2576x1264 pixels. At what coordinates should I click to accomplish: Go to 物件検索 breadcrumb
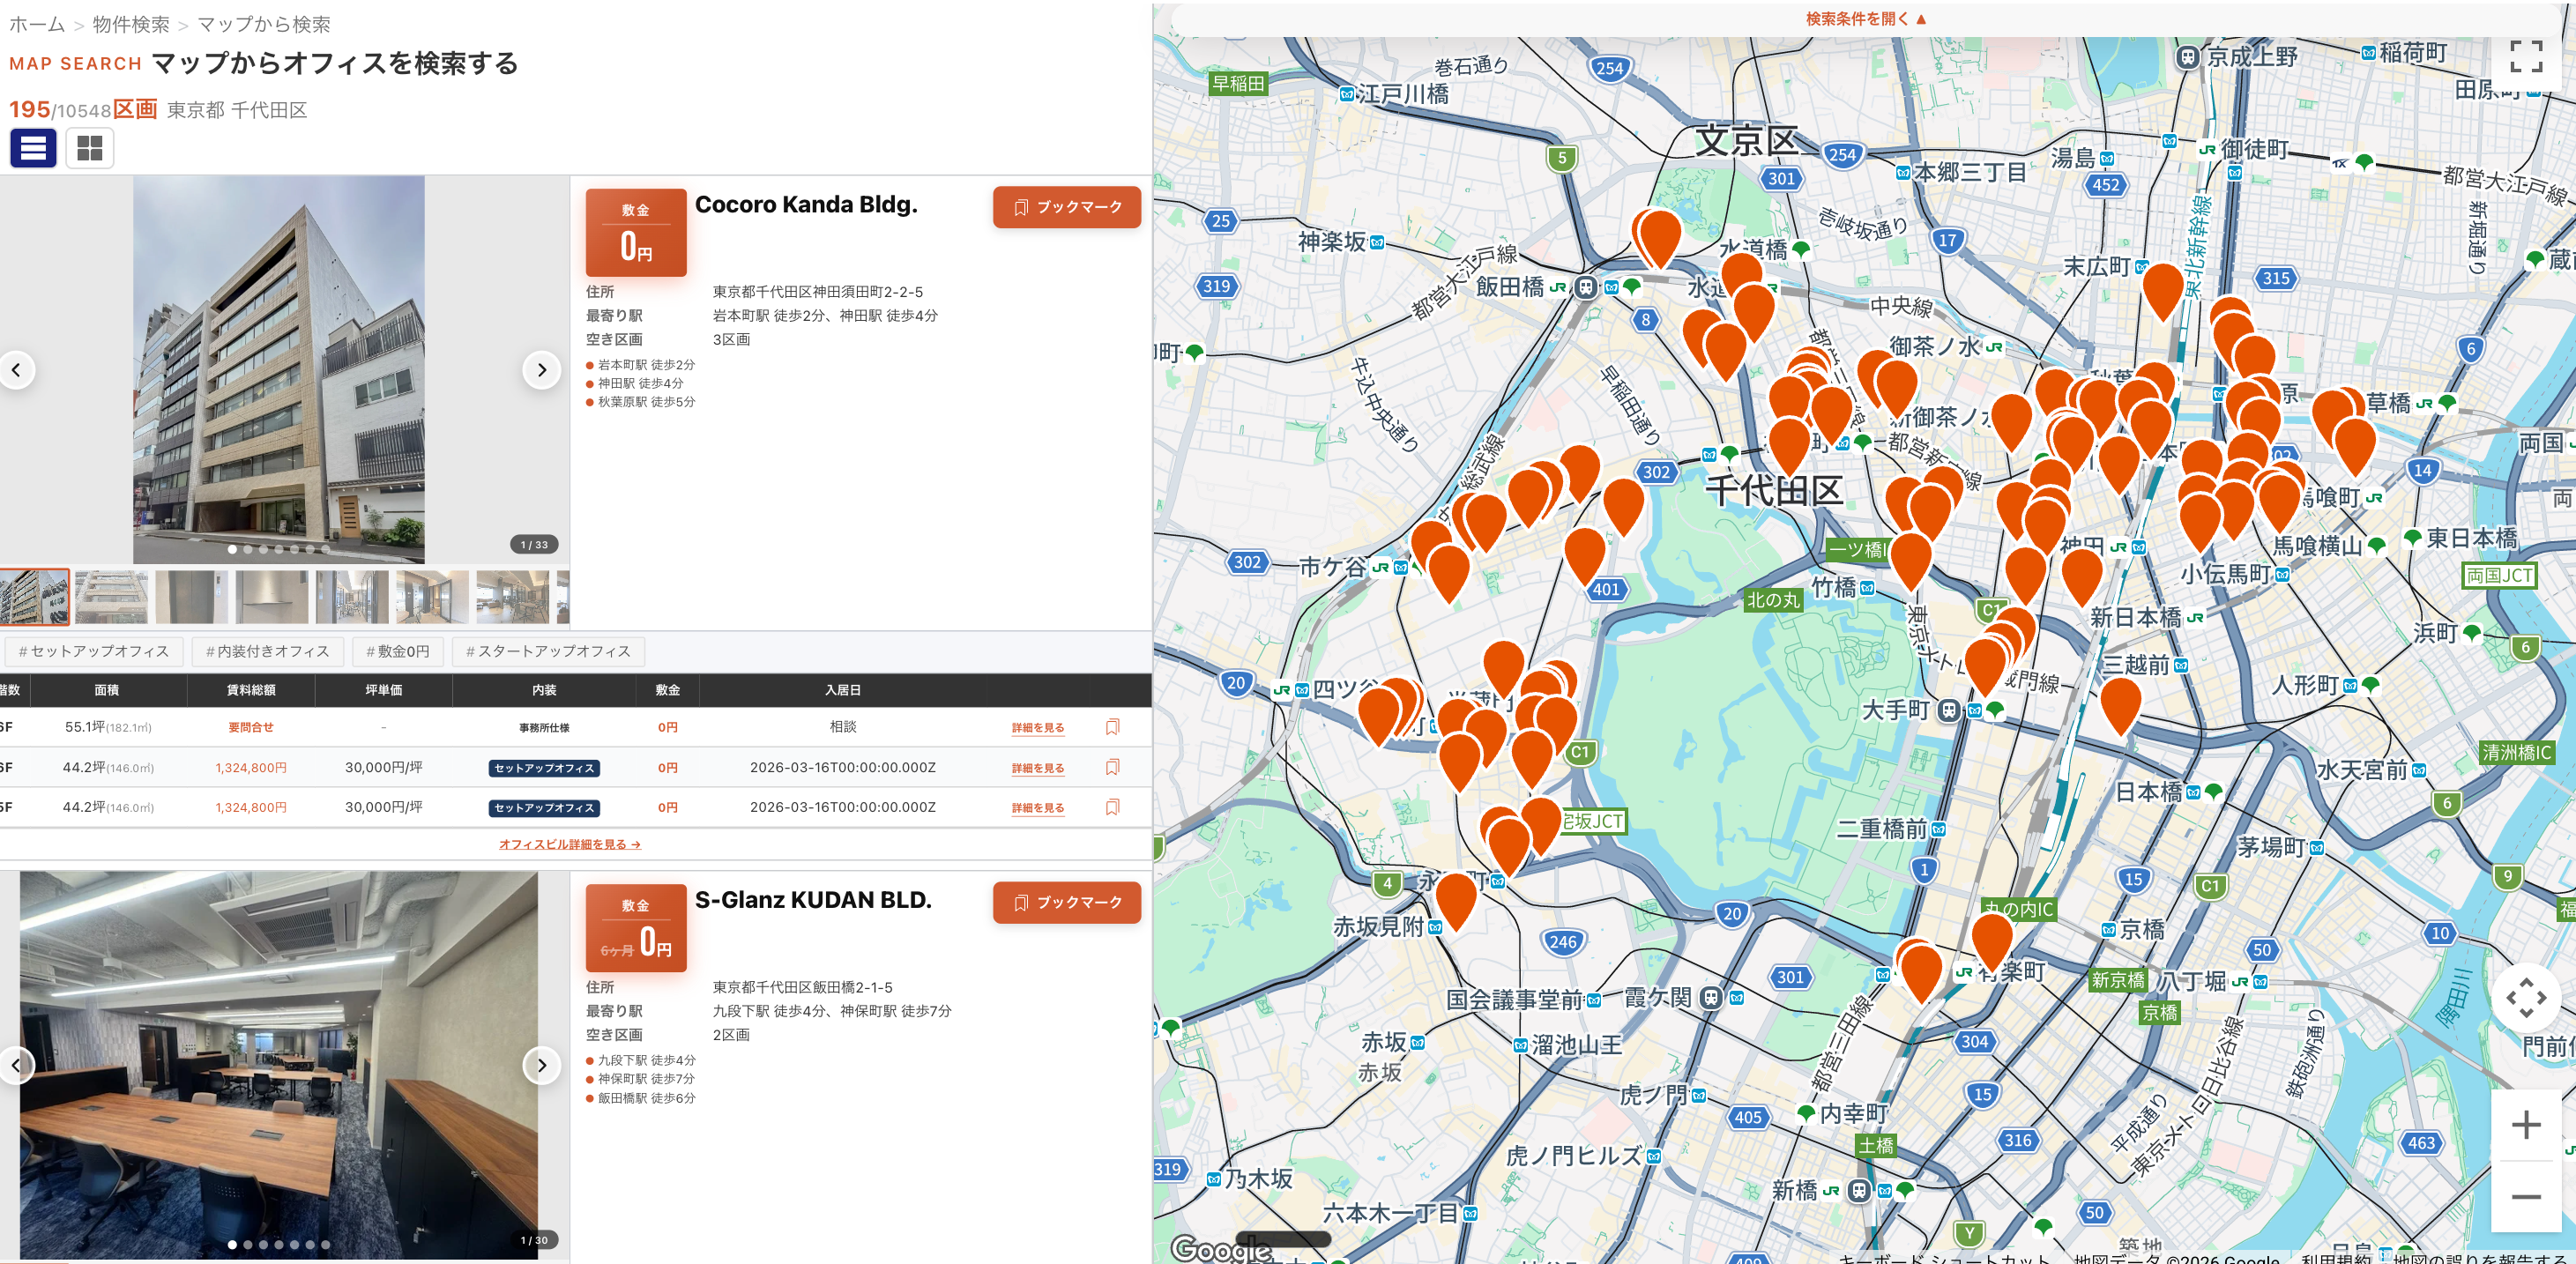131,24
